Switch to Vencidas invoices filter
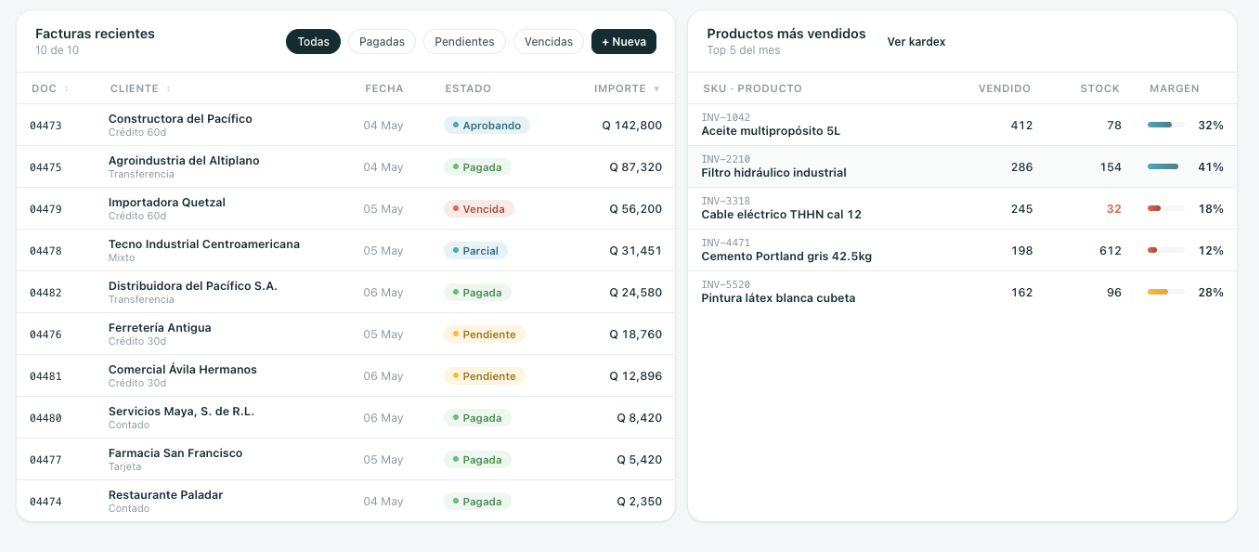 coord(548,42)
